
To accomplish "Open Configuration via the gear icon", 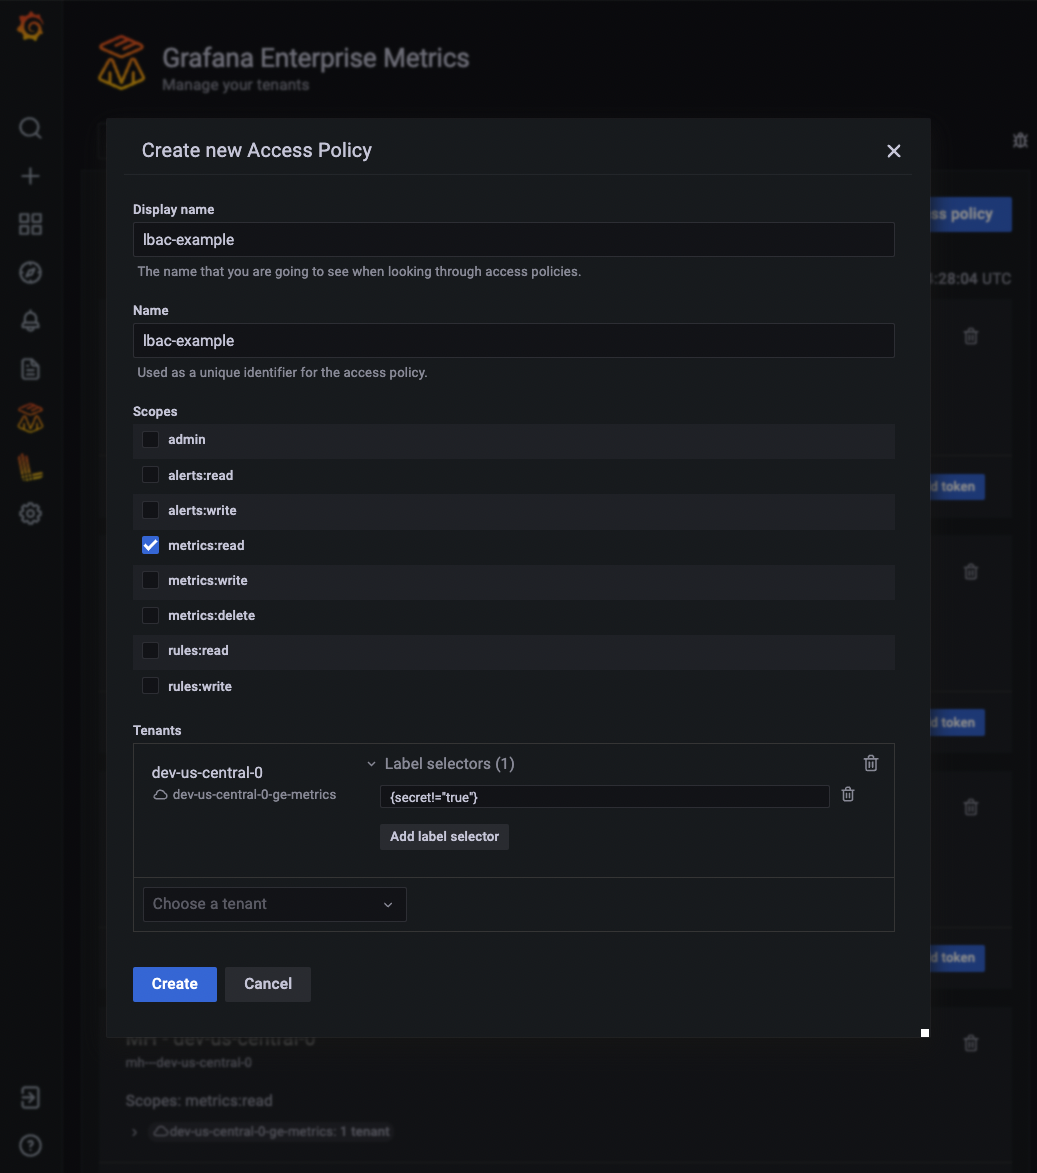I will click(x=30, y=513).
